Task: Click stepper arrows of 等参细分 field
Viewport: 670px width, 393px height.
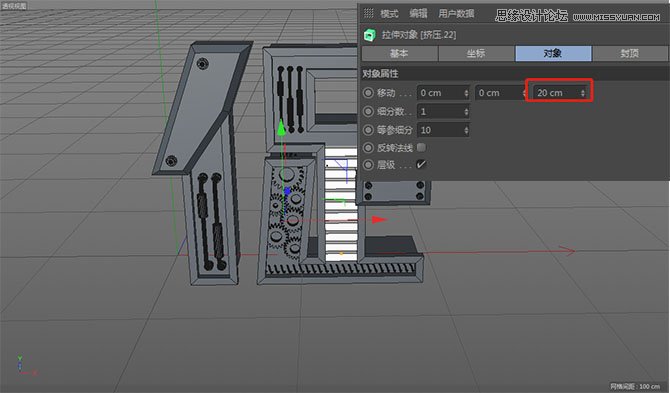Action: (466, 130)
